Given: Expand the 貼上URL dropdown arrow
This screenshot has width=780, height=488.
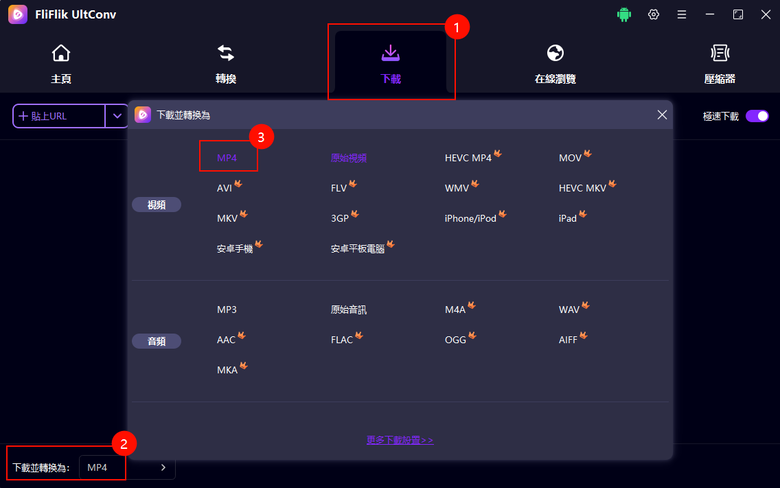Looking at the screenshot, I should [x=117, y=116].
